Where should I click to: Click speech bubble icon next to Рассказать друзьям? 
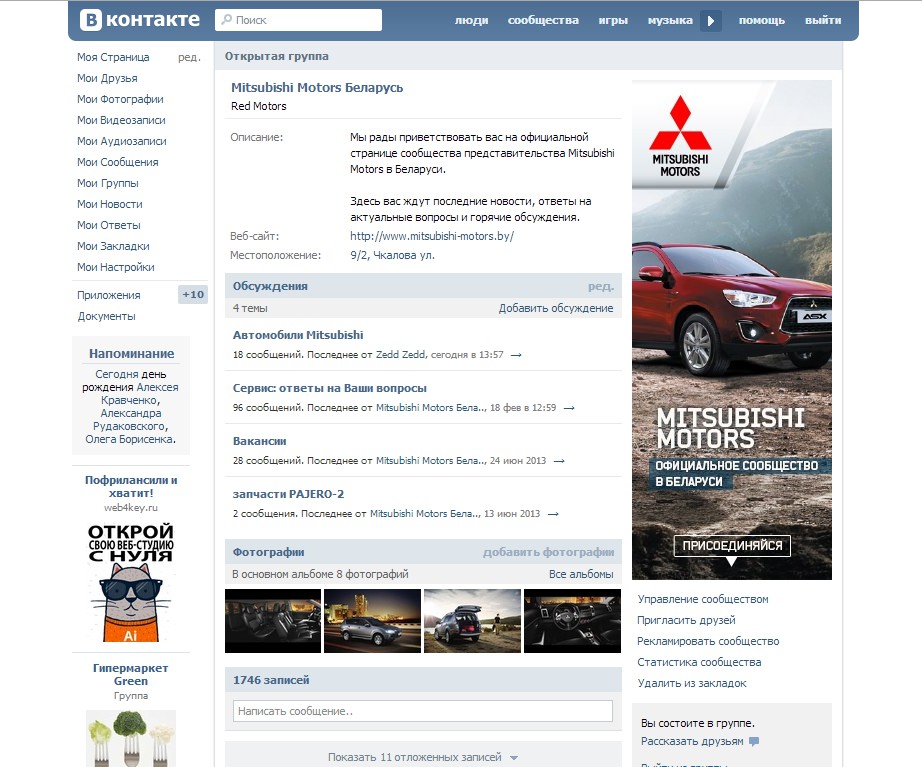pyautogui.click(x=754, y=742)
